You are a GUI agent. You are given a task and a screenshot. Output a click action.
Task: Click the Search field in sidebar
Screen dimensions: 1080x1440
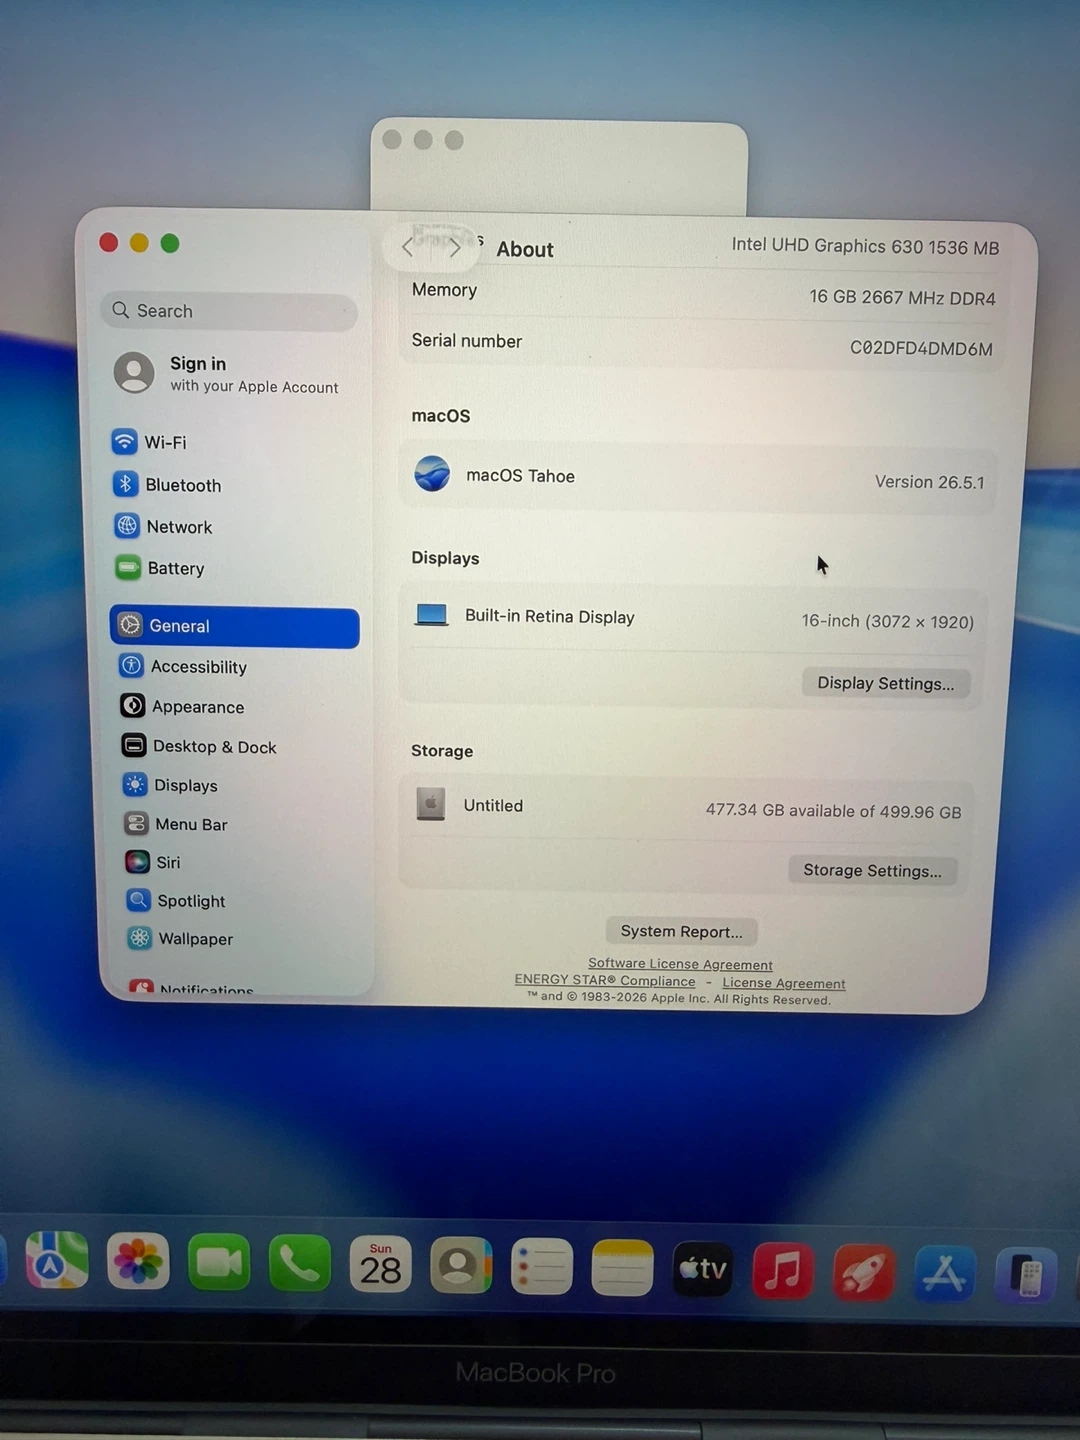pos(229,311)
